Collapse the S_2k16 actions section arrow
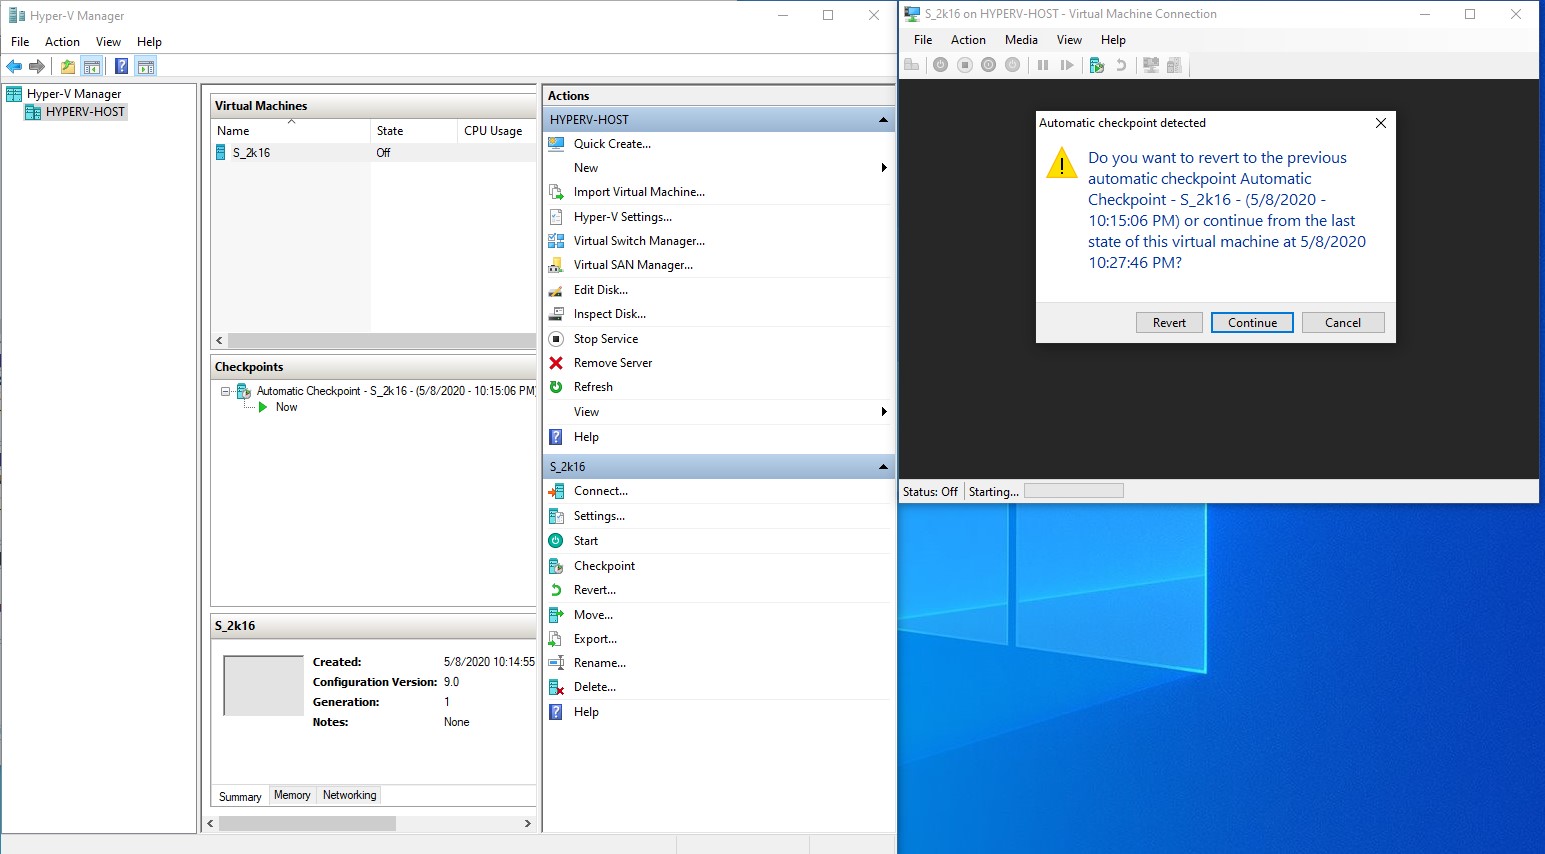1545x854 pixels. [x=883, y=467]
